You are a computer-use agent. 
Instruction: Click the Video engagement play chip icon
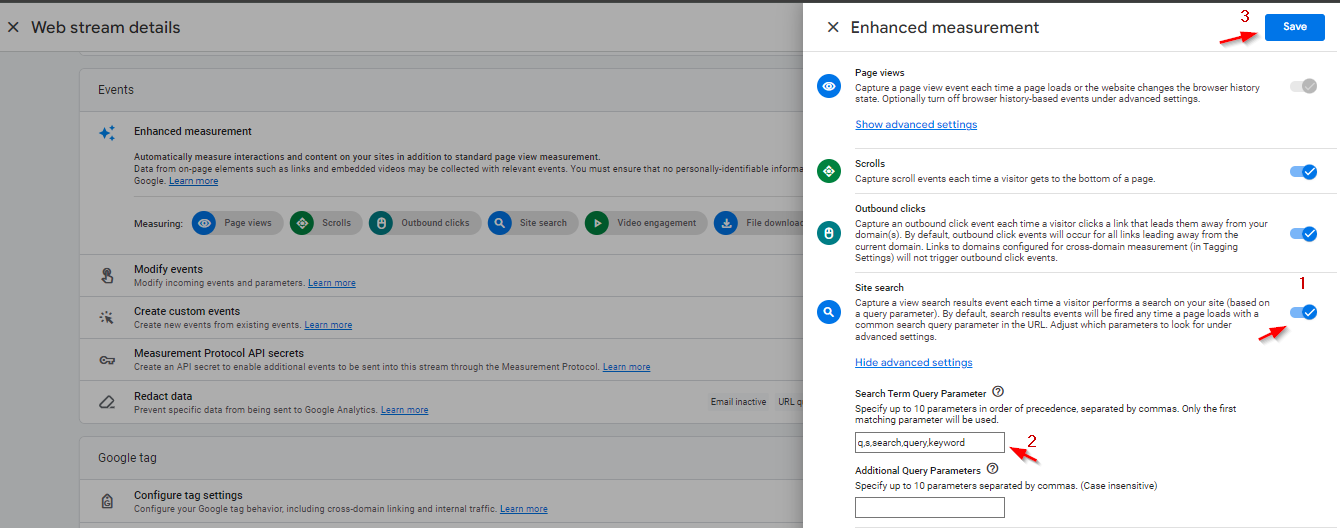(596, 223)
